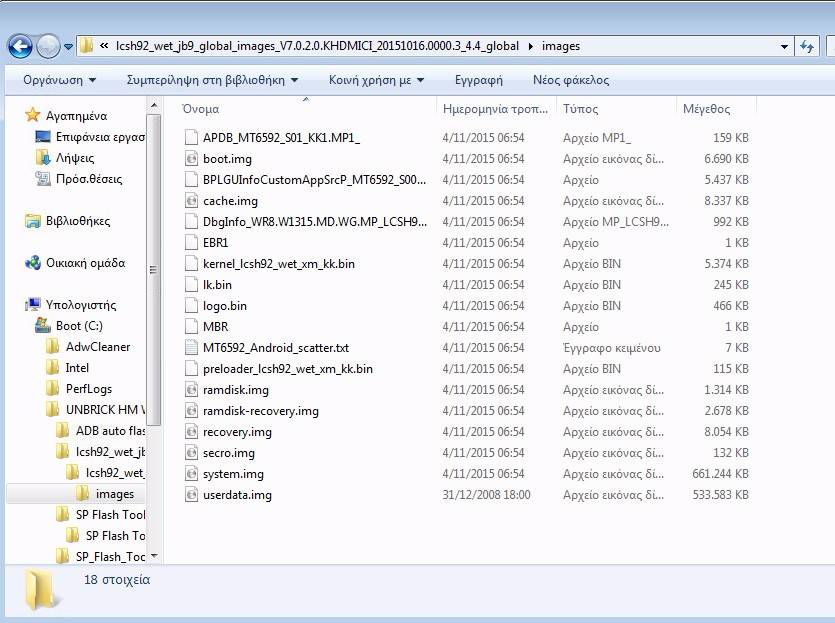Click the Εγγραφή toolbar button

coord(478,80)
